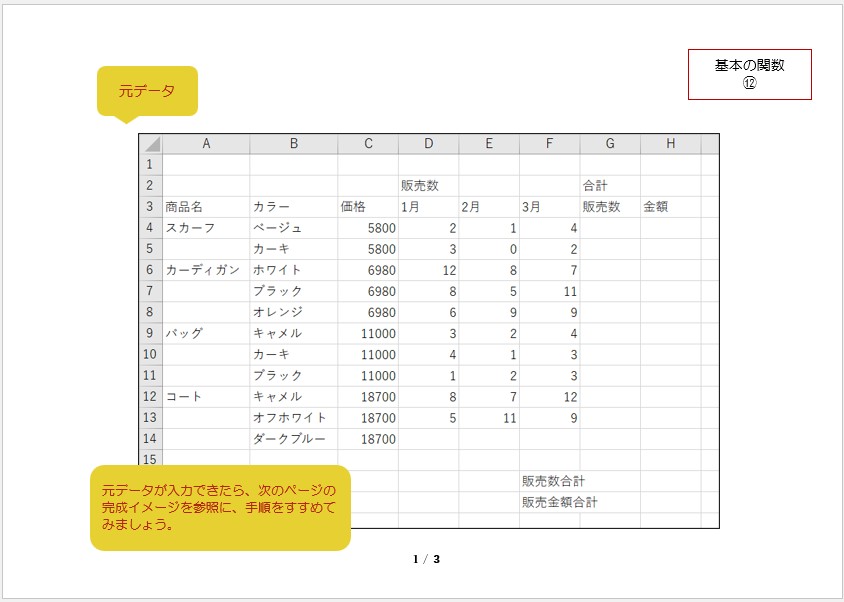The width and height of the screenshot is (844, 602).
Task: Click the 販売金額合計 label cell
Action: [x=560, y=502]
